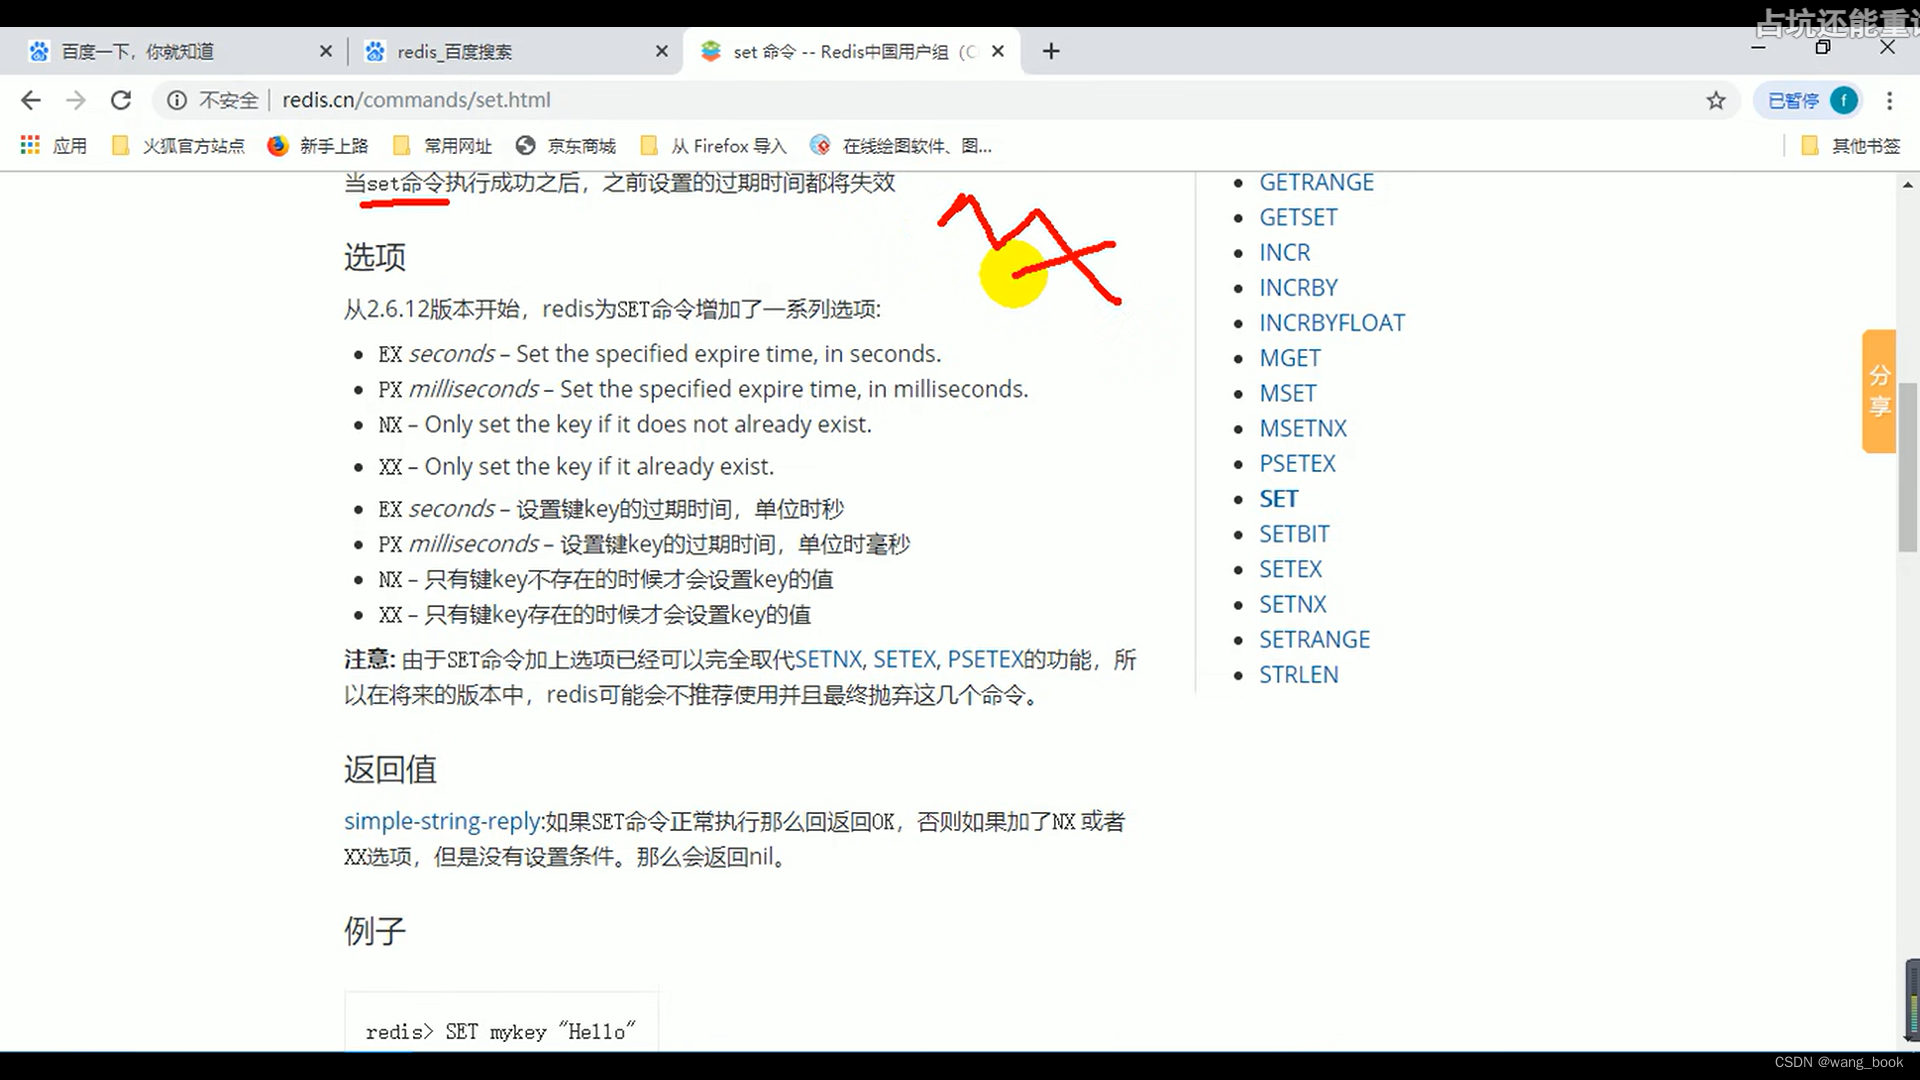Open the INCR command link
The width and height of the screenshot is (1920, 1080).
coord(1284,252)
